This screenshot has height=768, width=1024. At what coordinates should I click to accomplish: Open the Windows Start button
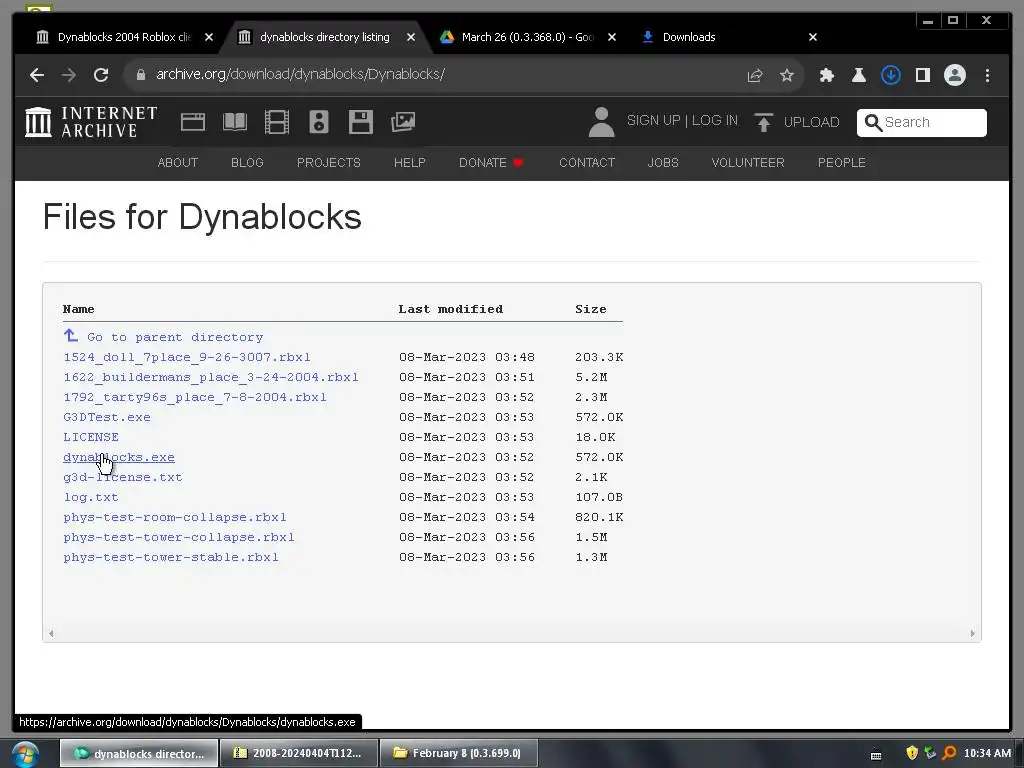[25, 754]
